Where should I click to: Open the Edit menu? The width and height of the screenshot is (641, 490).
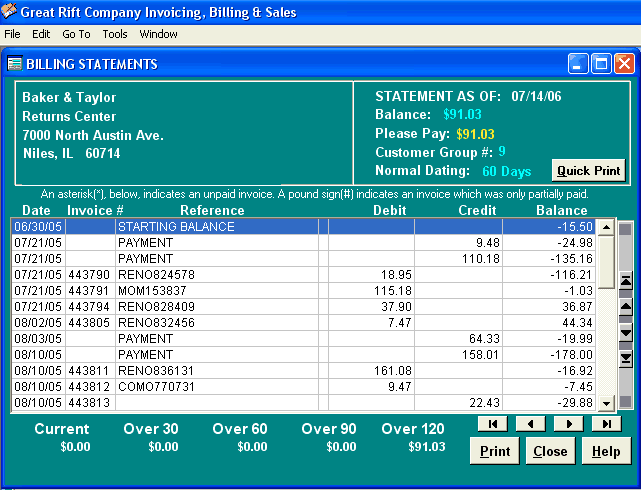tap(41, 34)
